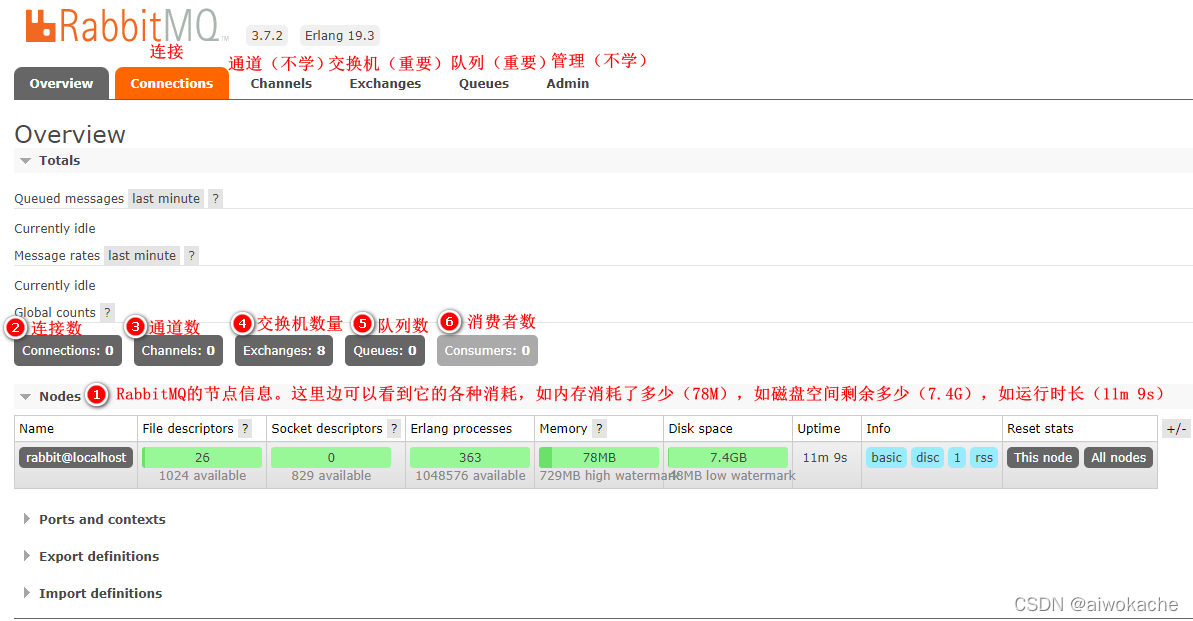The image size is (1193, 621).
Task: Click the 1024 available text
Action: 202,476
